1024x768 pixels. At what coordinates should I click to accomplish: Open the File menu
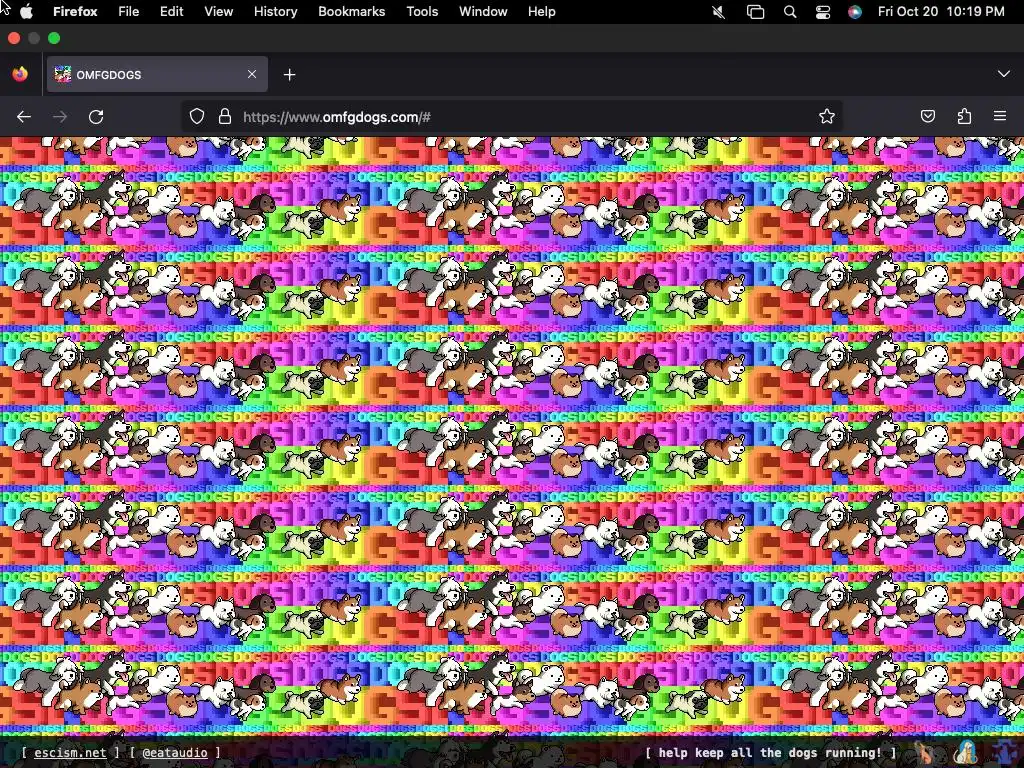(129, 12)
